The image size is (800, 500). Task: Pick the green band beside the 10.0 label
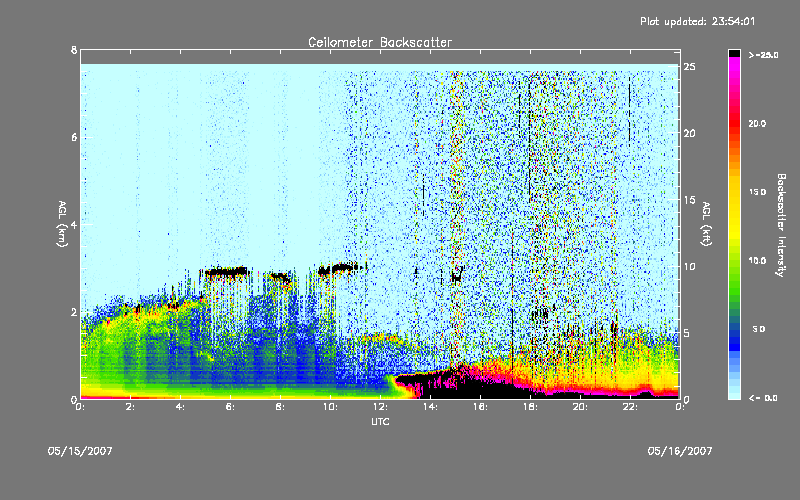coord(734,261)
